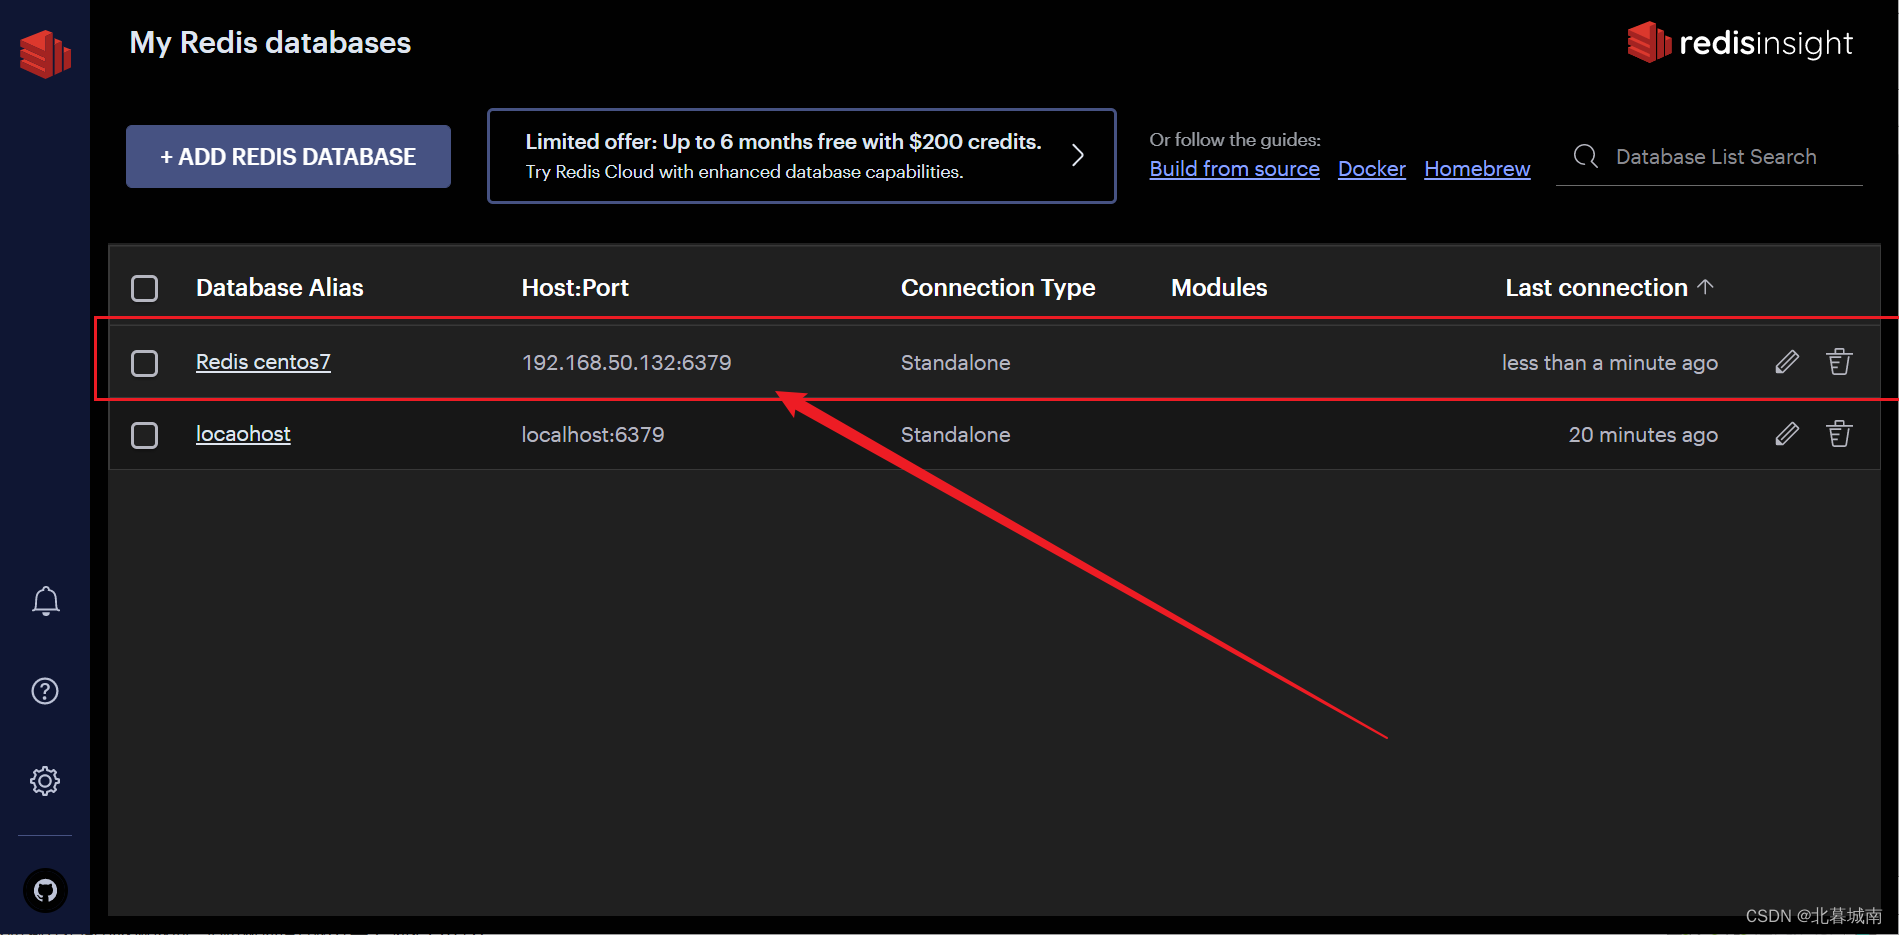Sort by the Database Alias column header
The height and width of the screenshot is (935, 1899).
pos(280,288)
